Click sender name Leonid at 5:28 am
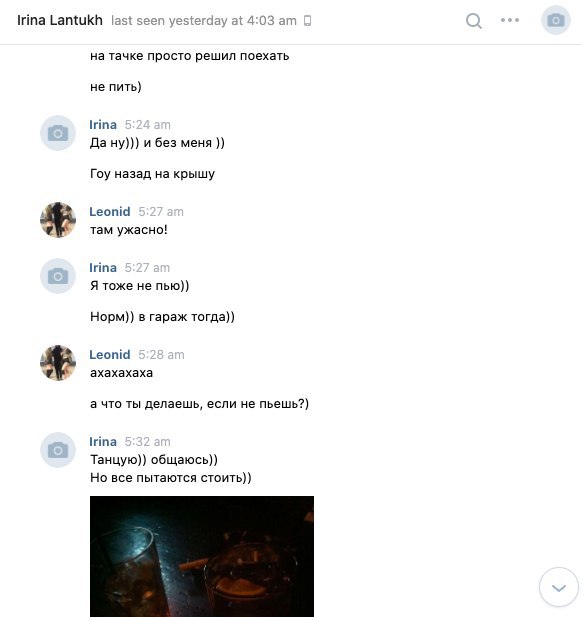The image size is (582, 617). tap(110, 355)
